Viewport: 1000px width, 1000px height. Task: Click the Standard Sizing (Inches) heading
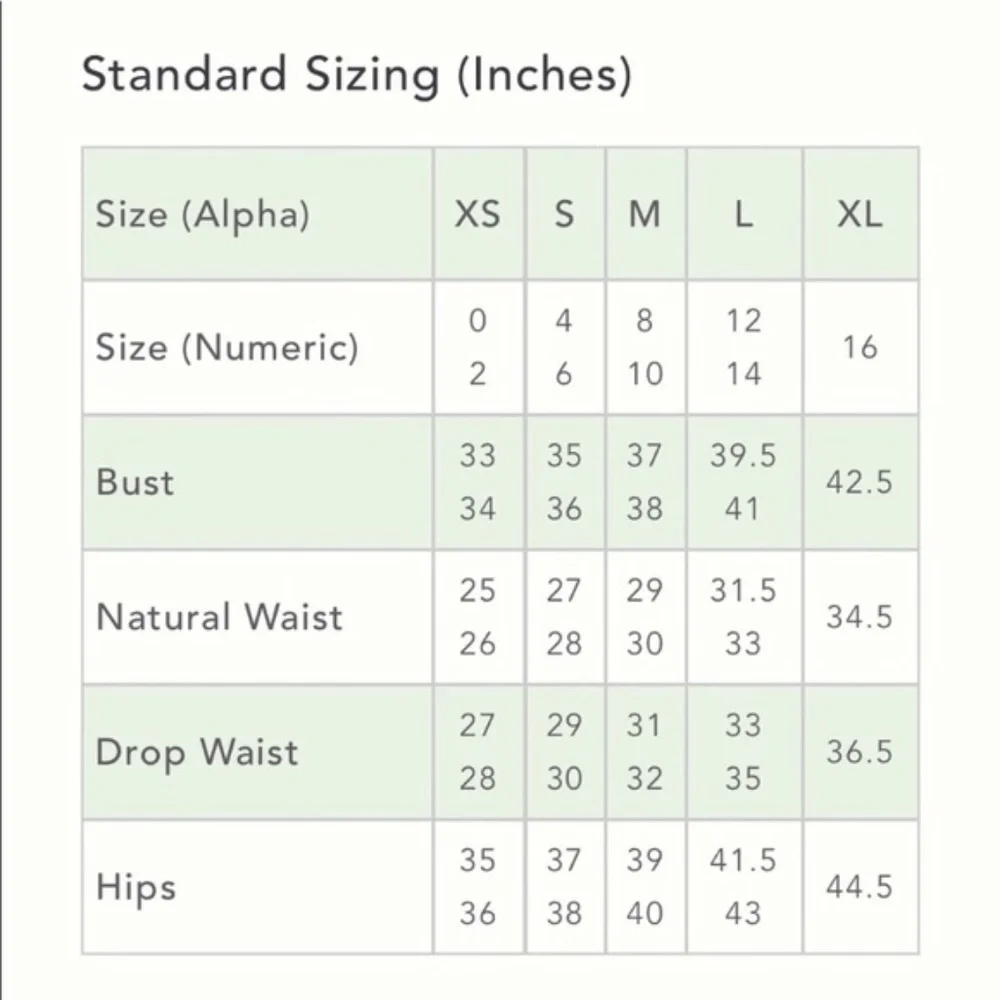click(357, 77)
